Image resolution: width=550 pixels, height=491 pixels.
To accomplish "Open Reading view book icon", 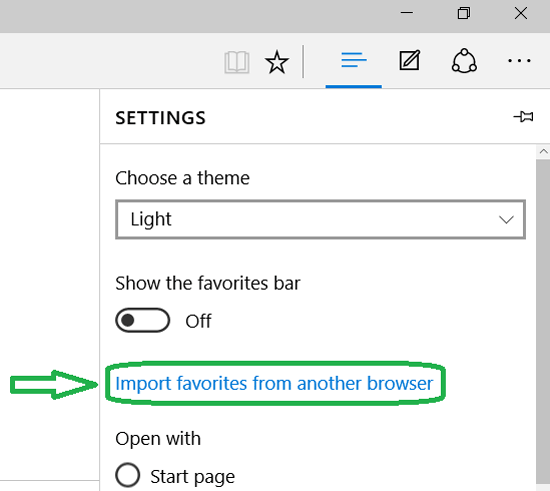I will pos(237,62).
